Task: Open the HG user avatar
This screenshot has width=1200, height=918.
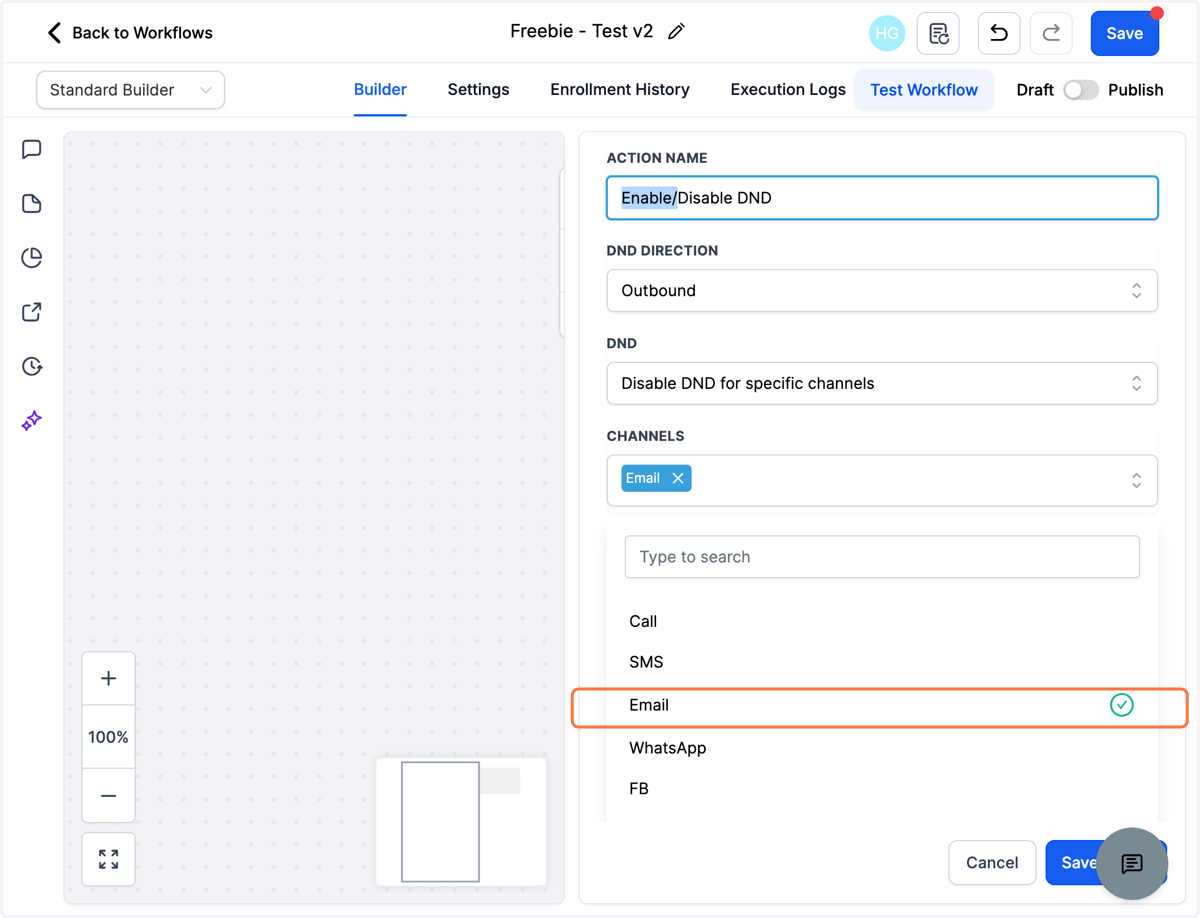Action: (x=887, y=33)
